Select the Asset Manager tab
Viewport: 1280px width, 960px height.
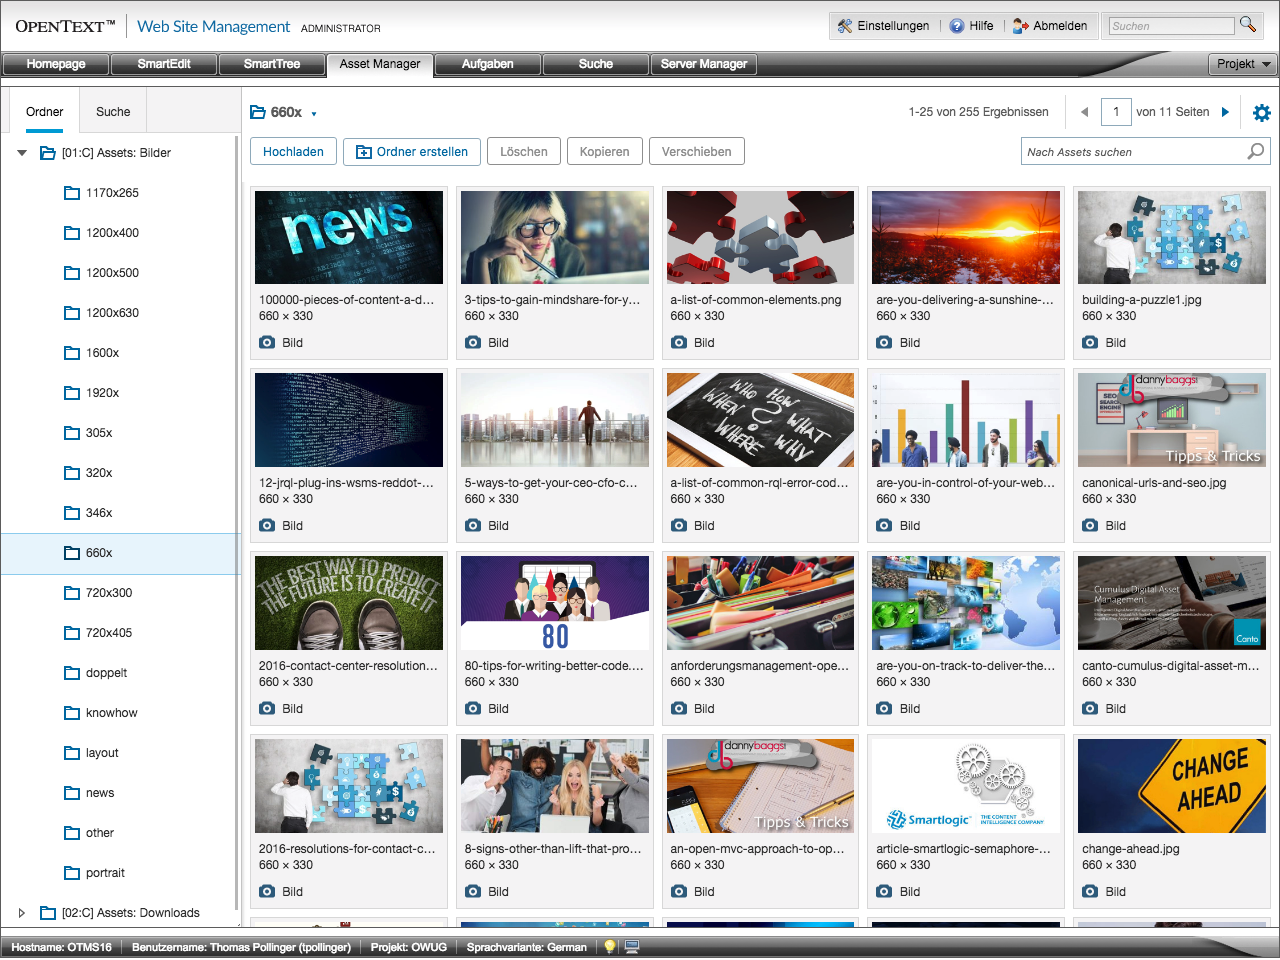click(380, 64)
